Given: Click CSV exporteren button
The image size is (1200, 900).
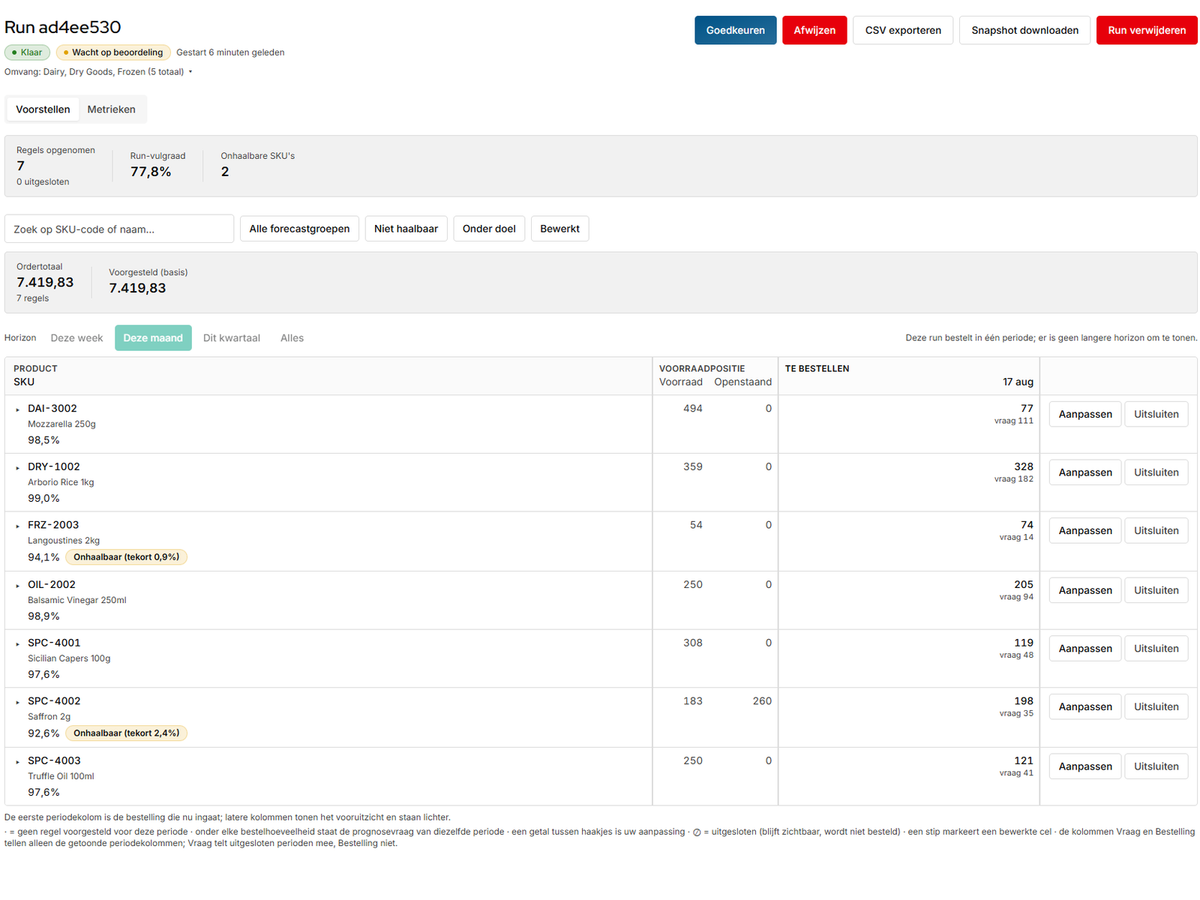Looking at the screenshot, I should point(903,30).
